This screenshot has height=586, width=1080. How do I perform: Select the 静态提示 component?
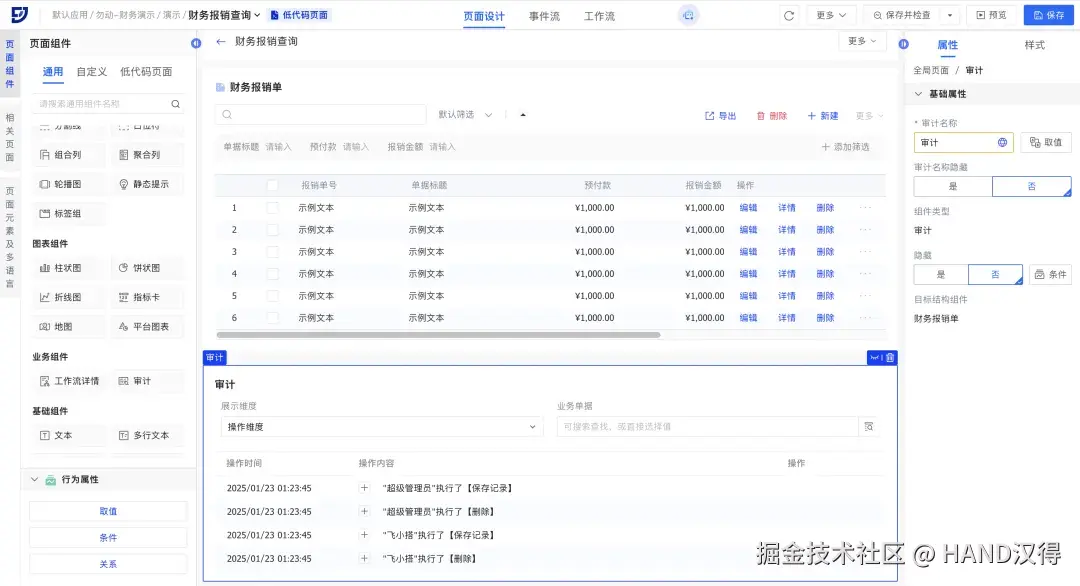click(147, 184)
